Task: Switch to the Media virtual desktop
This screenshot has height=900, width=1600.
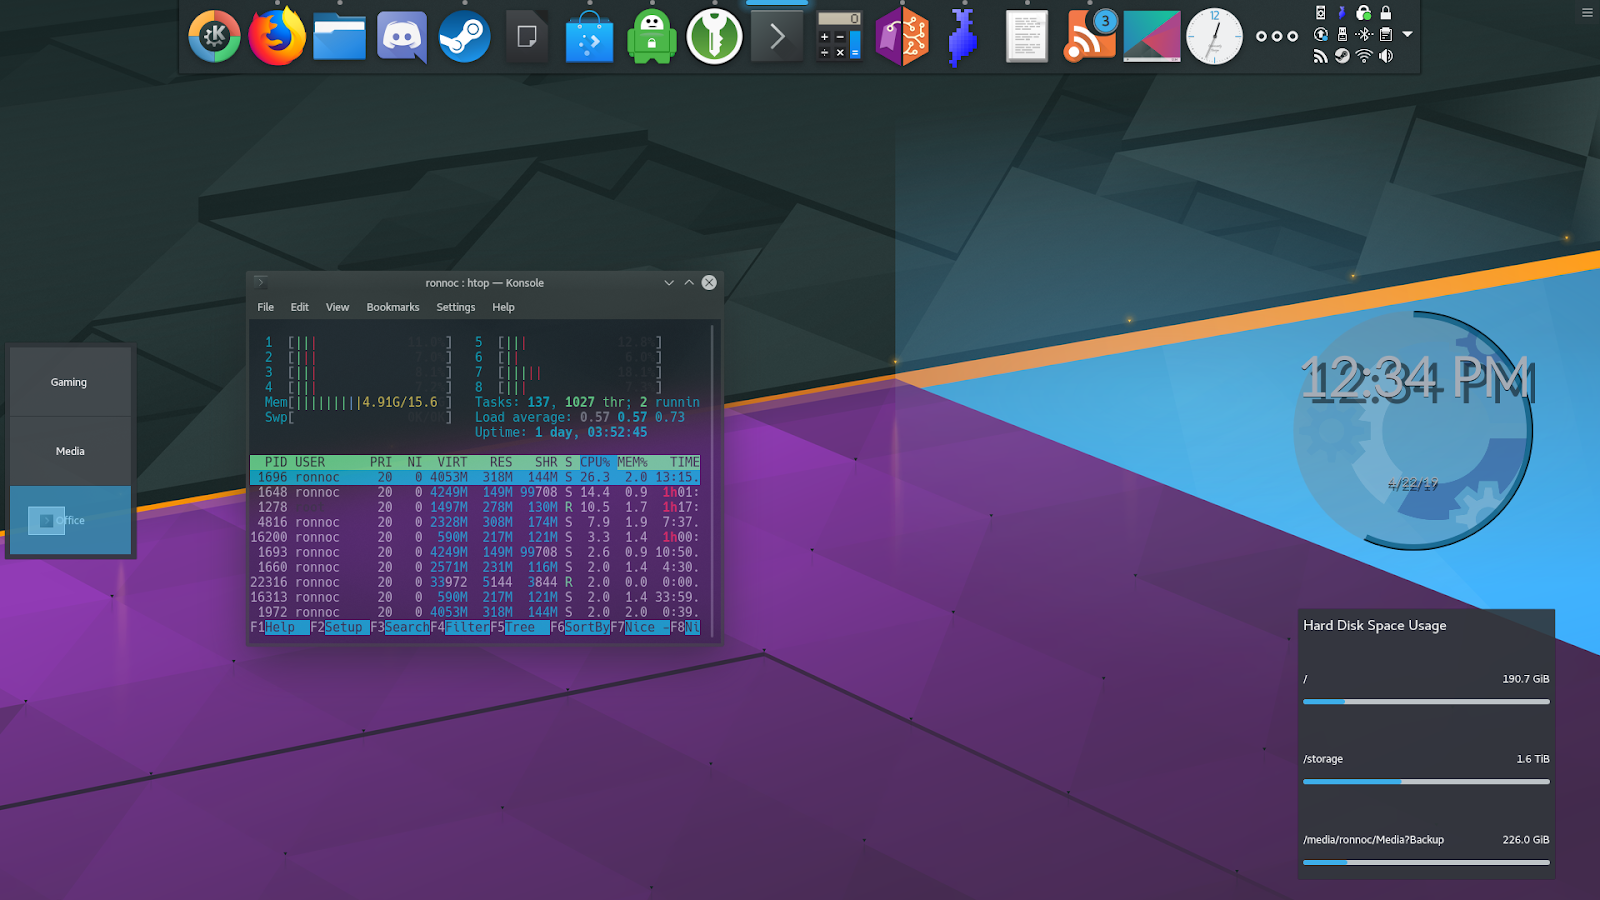Action: [x=70, y=451]
